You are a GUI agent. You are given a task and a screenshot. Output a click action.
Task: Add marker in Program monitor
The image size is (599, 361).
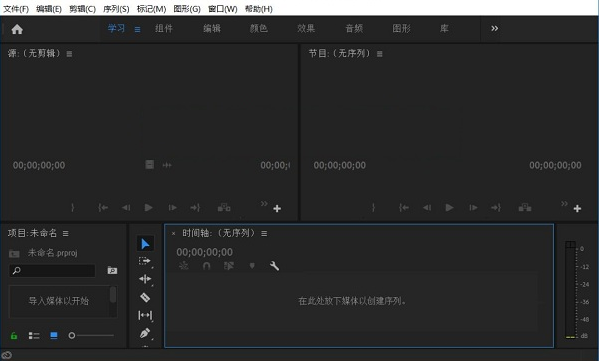click(x=373, y=208)
